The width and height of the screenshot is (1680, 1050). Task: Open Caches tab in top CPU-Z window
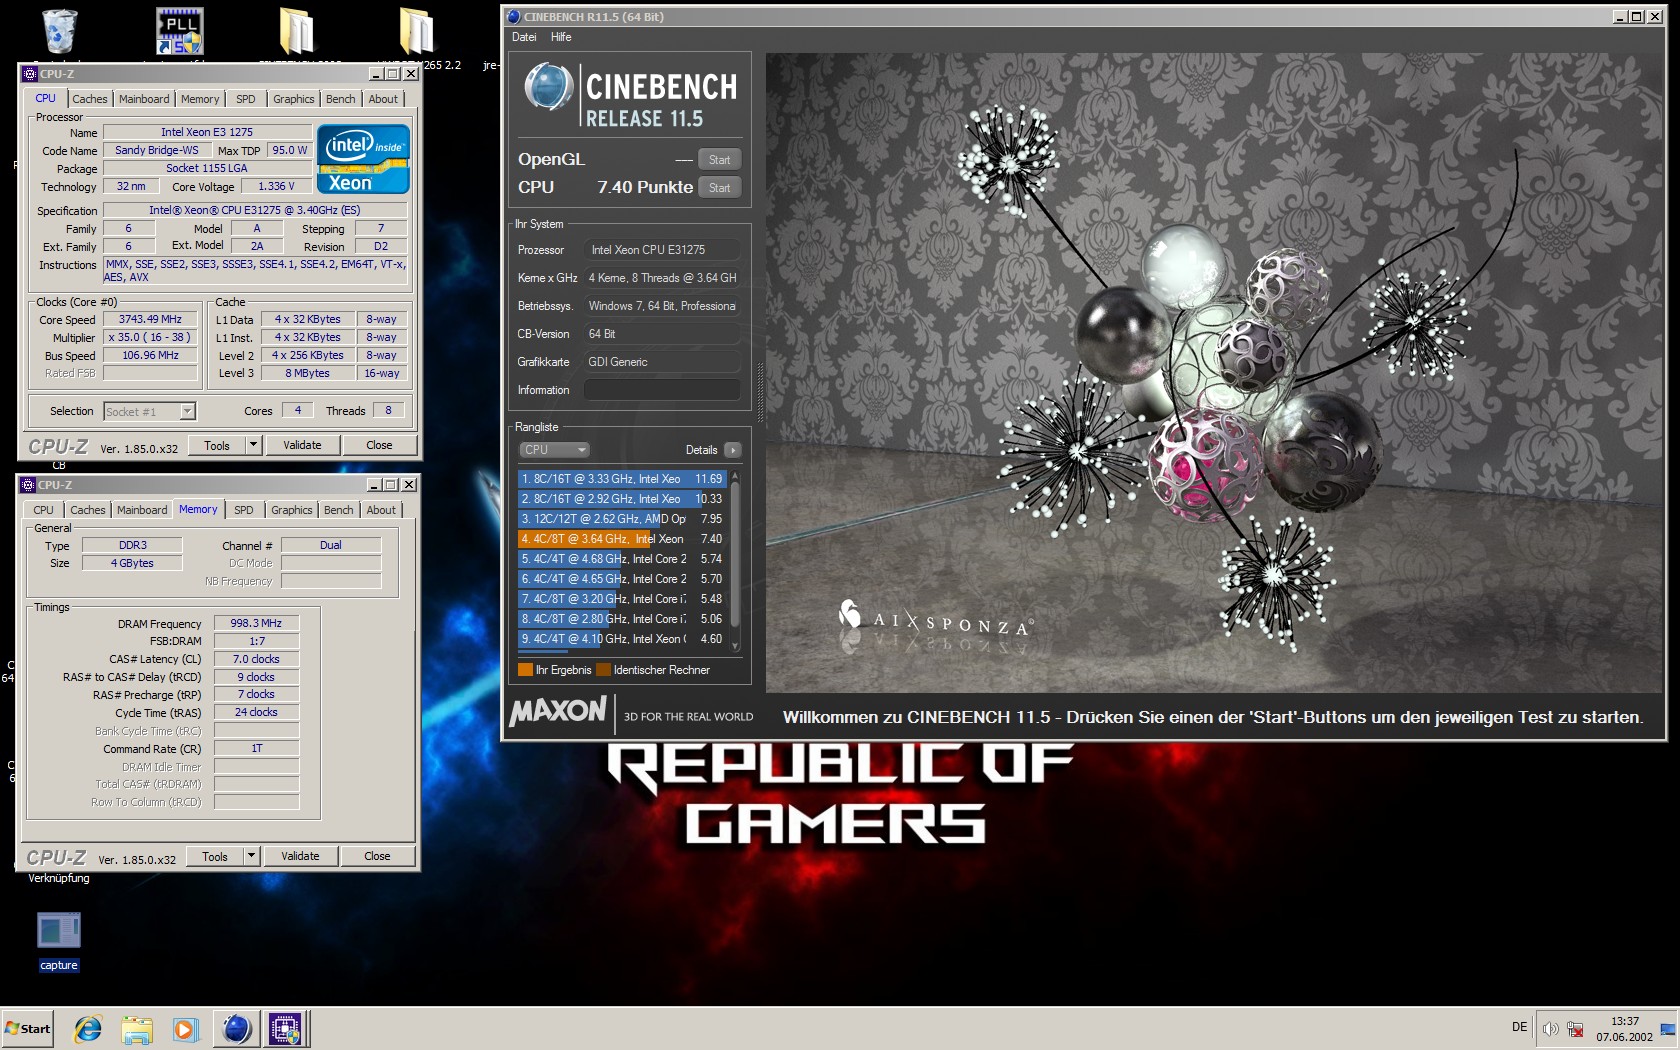tap(89, 99)
